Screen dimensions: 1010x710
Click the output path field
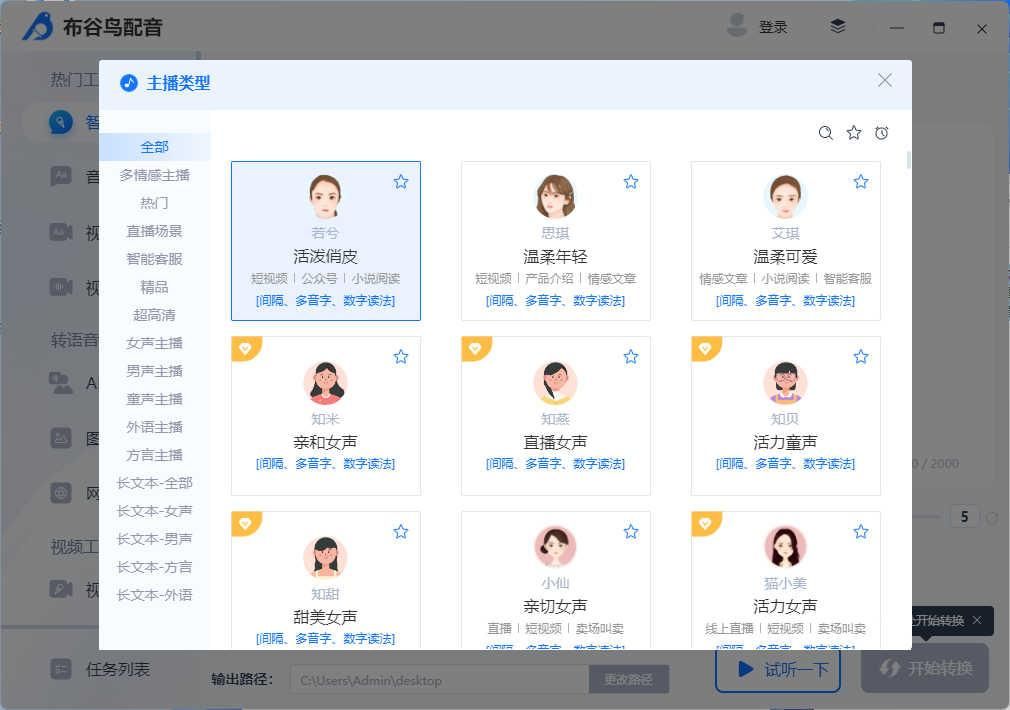tap(440, 680)
